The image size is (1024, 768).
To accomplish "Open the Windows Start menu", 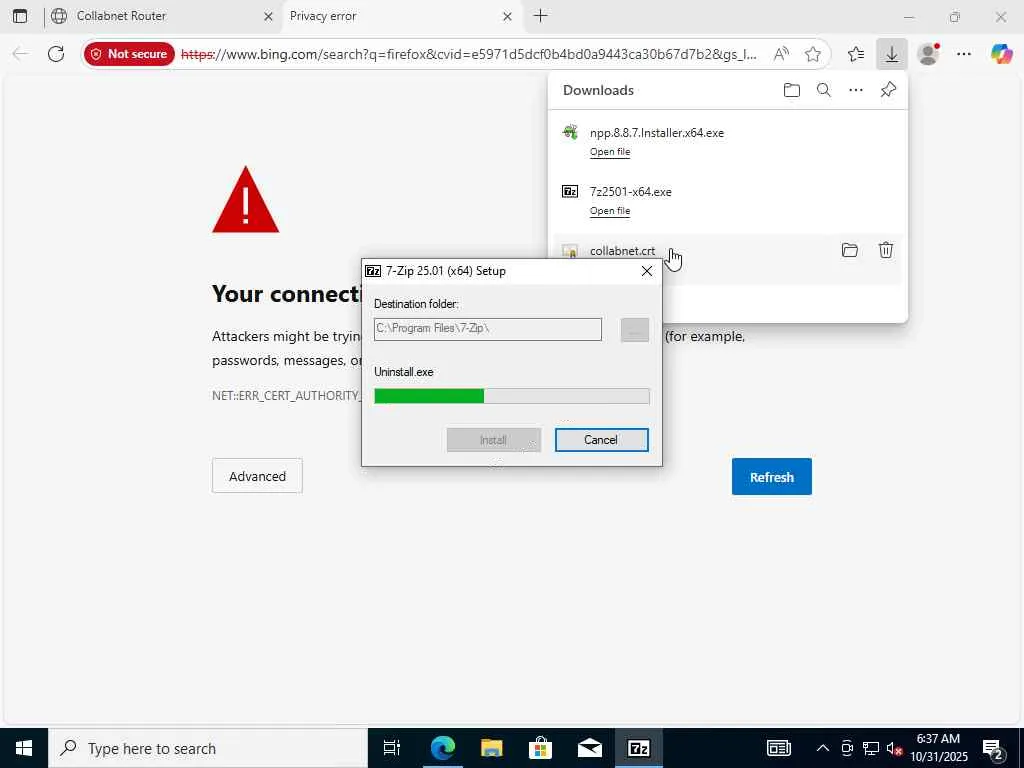I will [x=24, y=748].
